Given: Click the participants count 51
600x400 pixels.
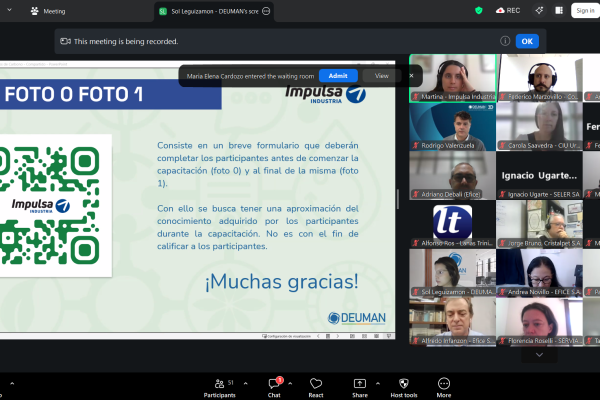Looking at the screenshot, I should coord(231,382).
